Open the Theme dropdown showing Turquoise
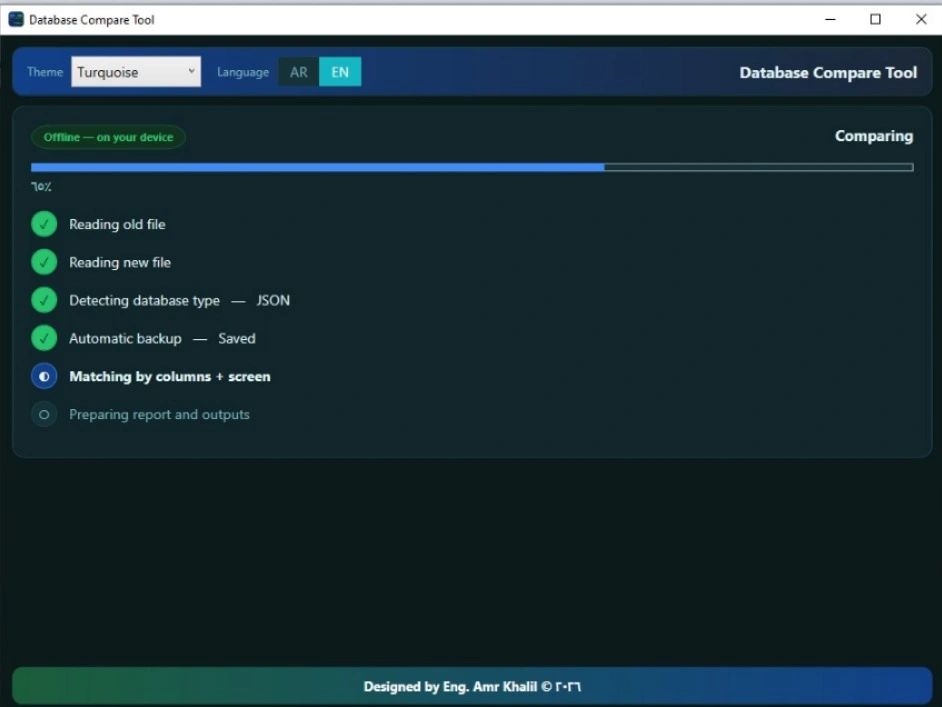The image size is (942, 707). point(136,72)
